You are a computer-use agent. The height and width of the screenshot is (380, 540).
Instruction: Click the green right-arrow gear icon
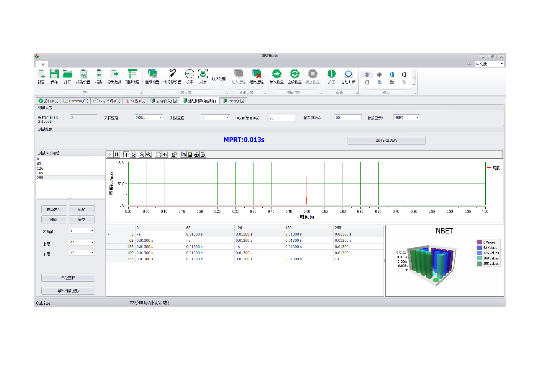(277, 74)
